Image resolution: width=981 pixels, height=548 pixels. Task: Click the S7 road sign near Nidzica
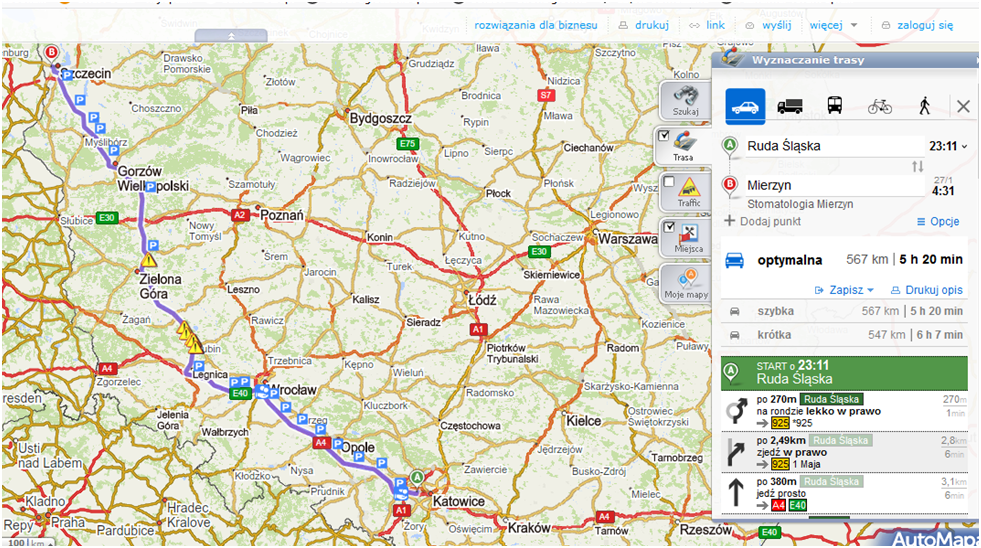click(546, 95)
